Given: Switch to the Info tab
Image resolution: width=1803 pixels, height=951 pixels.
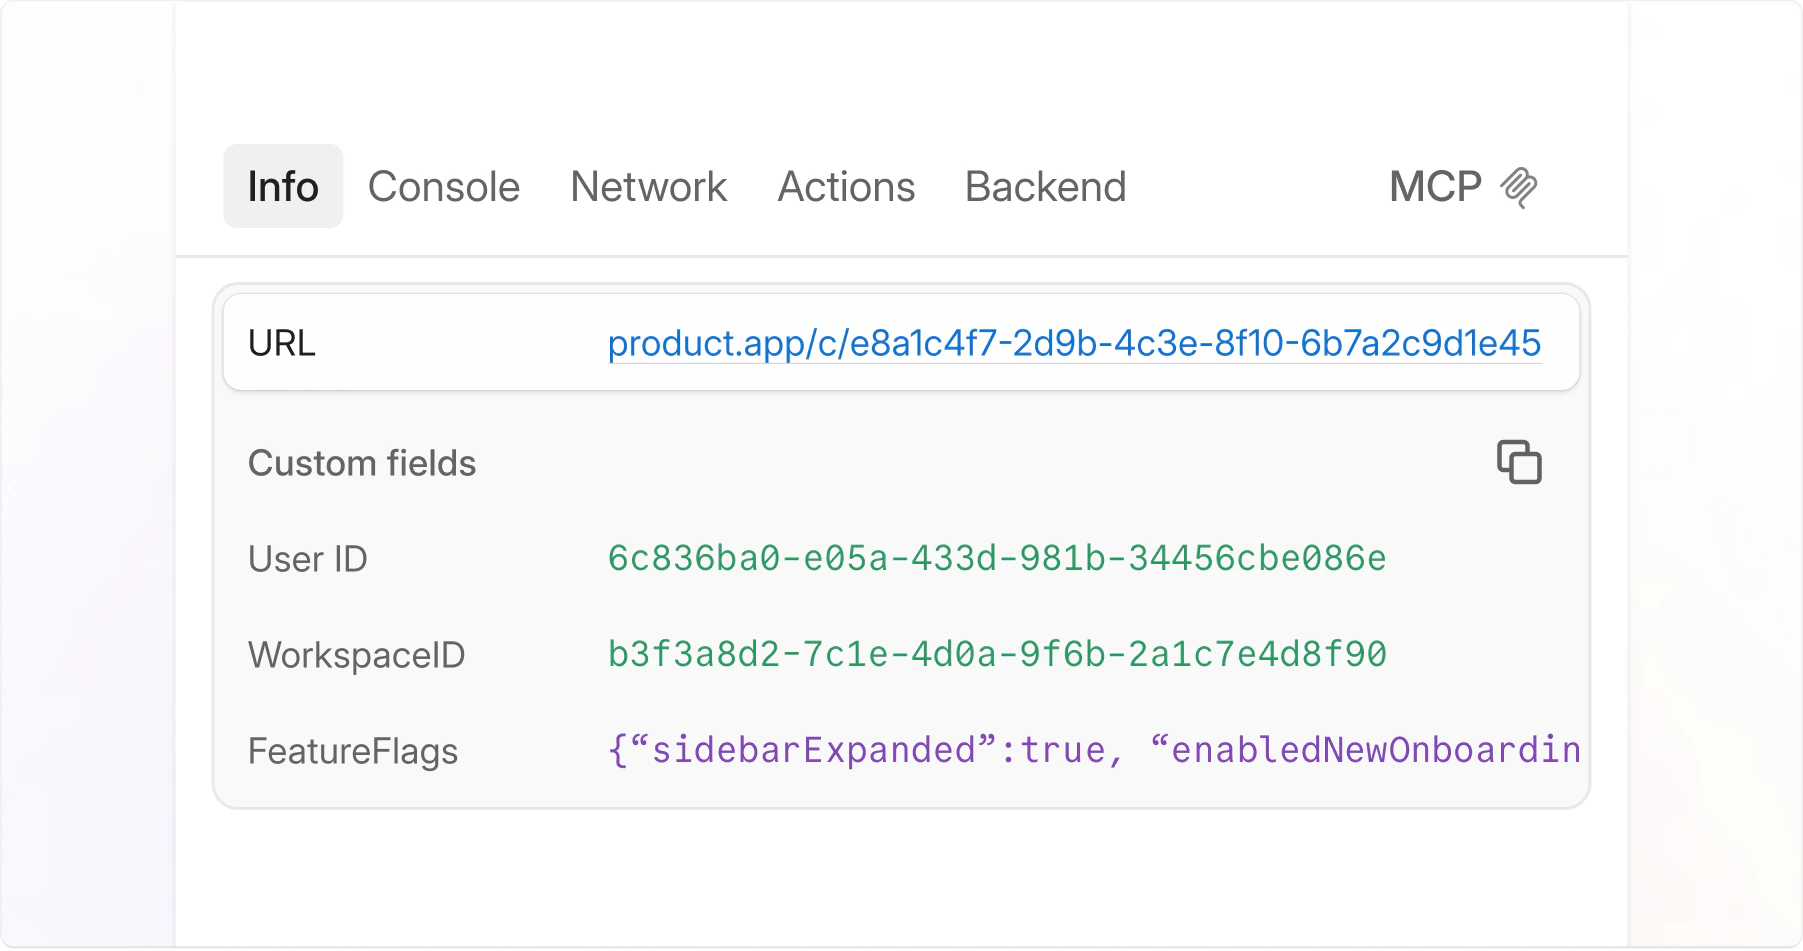Looking at the screenshot, I should [x=283, y=186].
